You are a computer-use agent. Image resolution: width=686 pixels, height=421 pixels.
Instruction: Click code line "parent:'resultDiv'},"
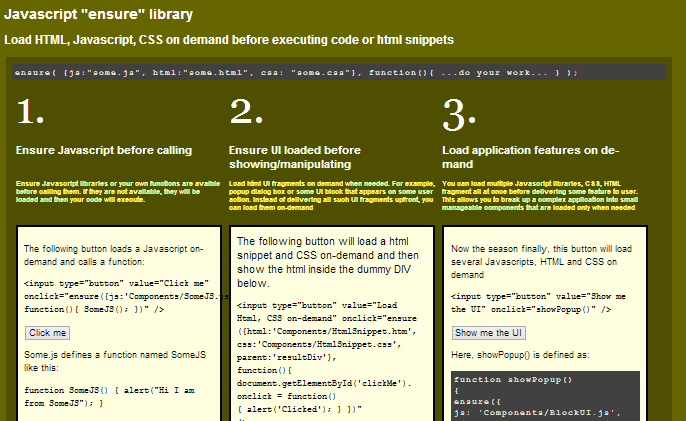287,358
